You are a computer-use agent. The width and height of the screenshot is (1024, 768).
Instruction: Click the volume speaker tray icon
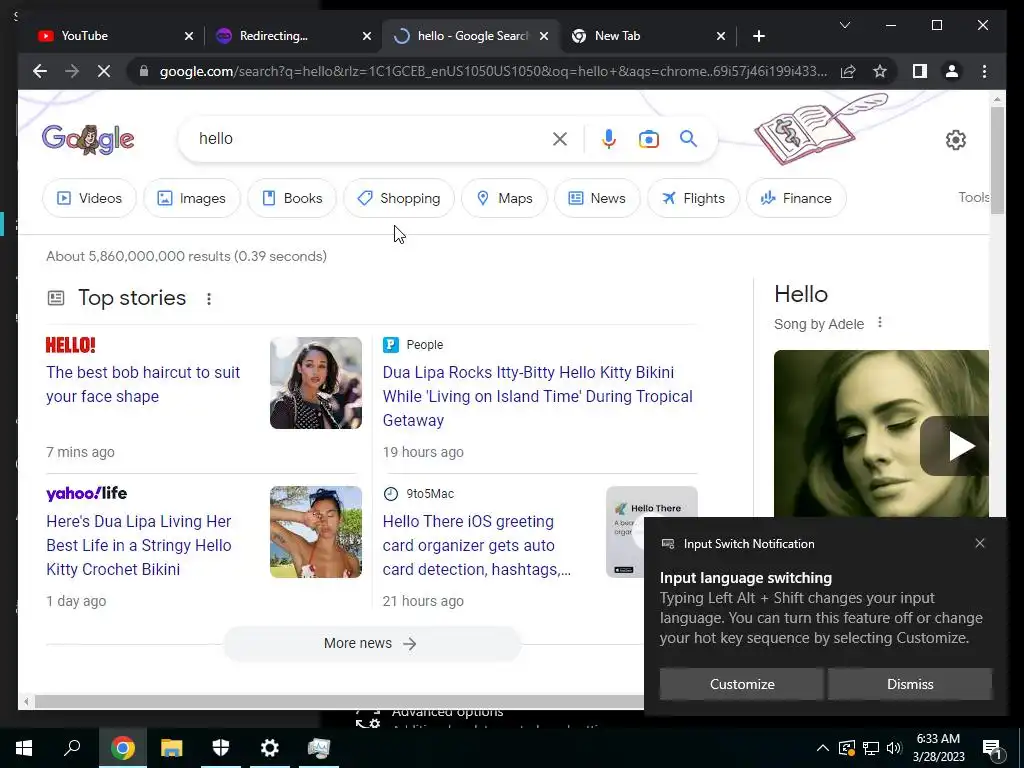coord(894,748)
